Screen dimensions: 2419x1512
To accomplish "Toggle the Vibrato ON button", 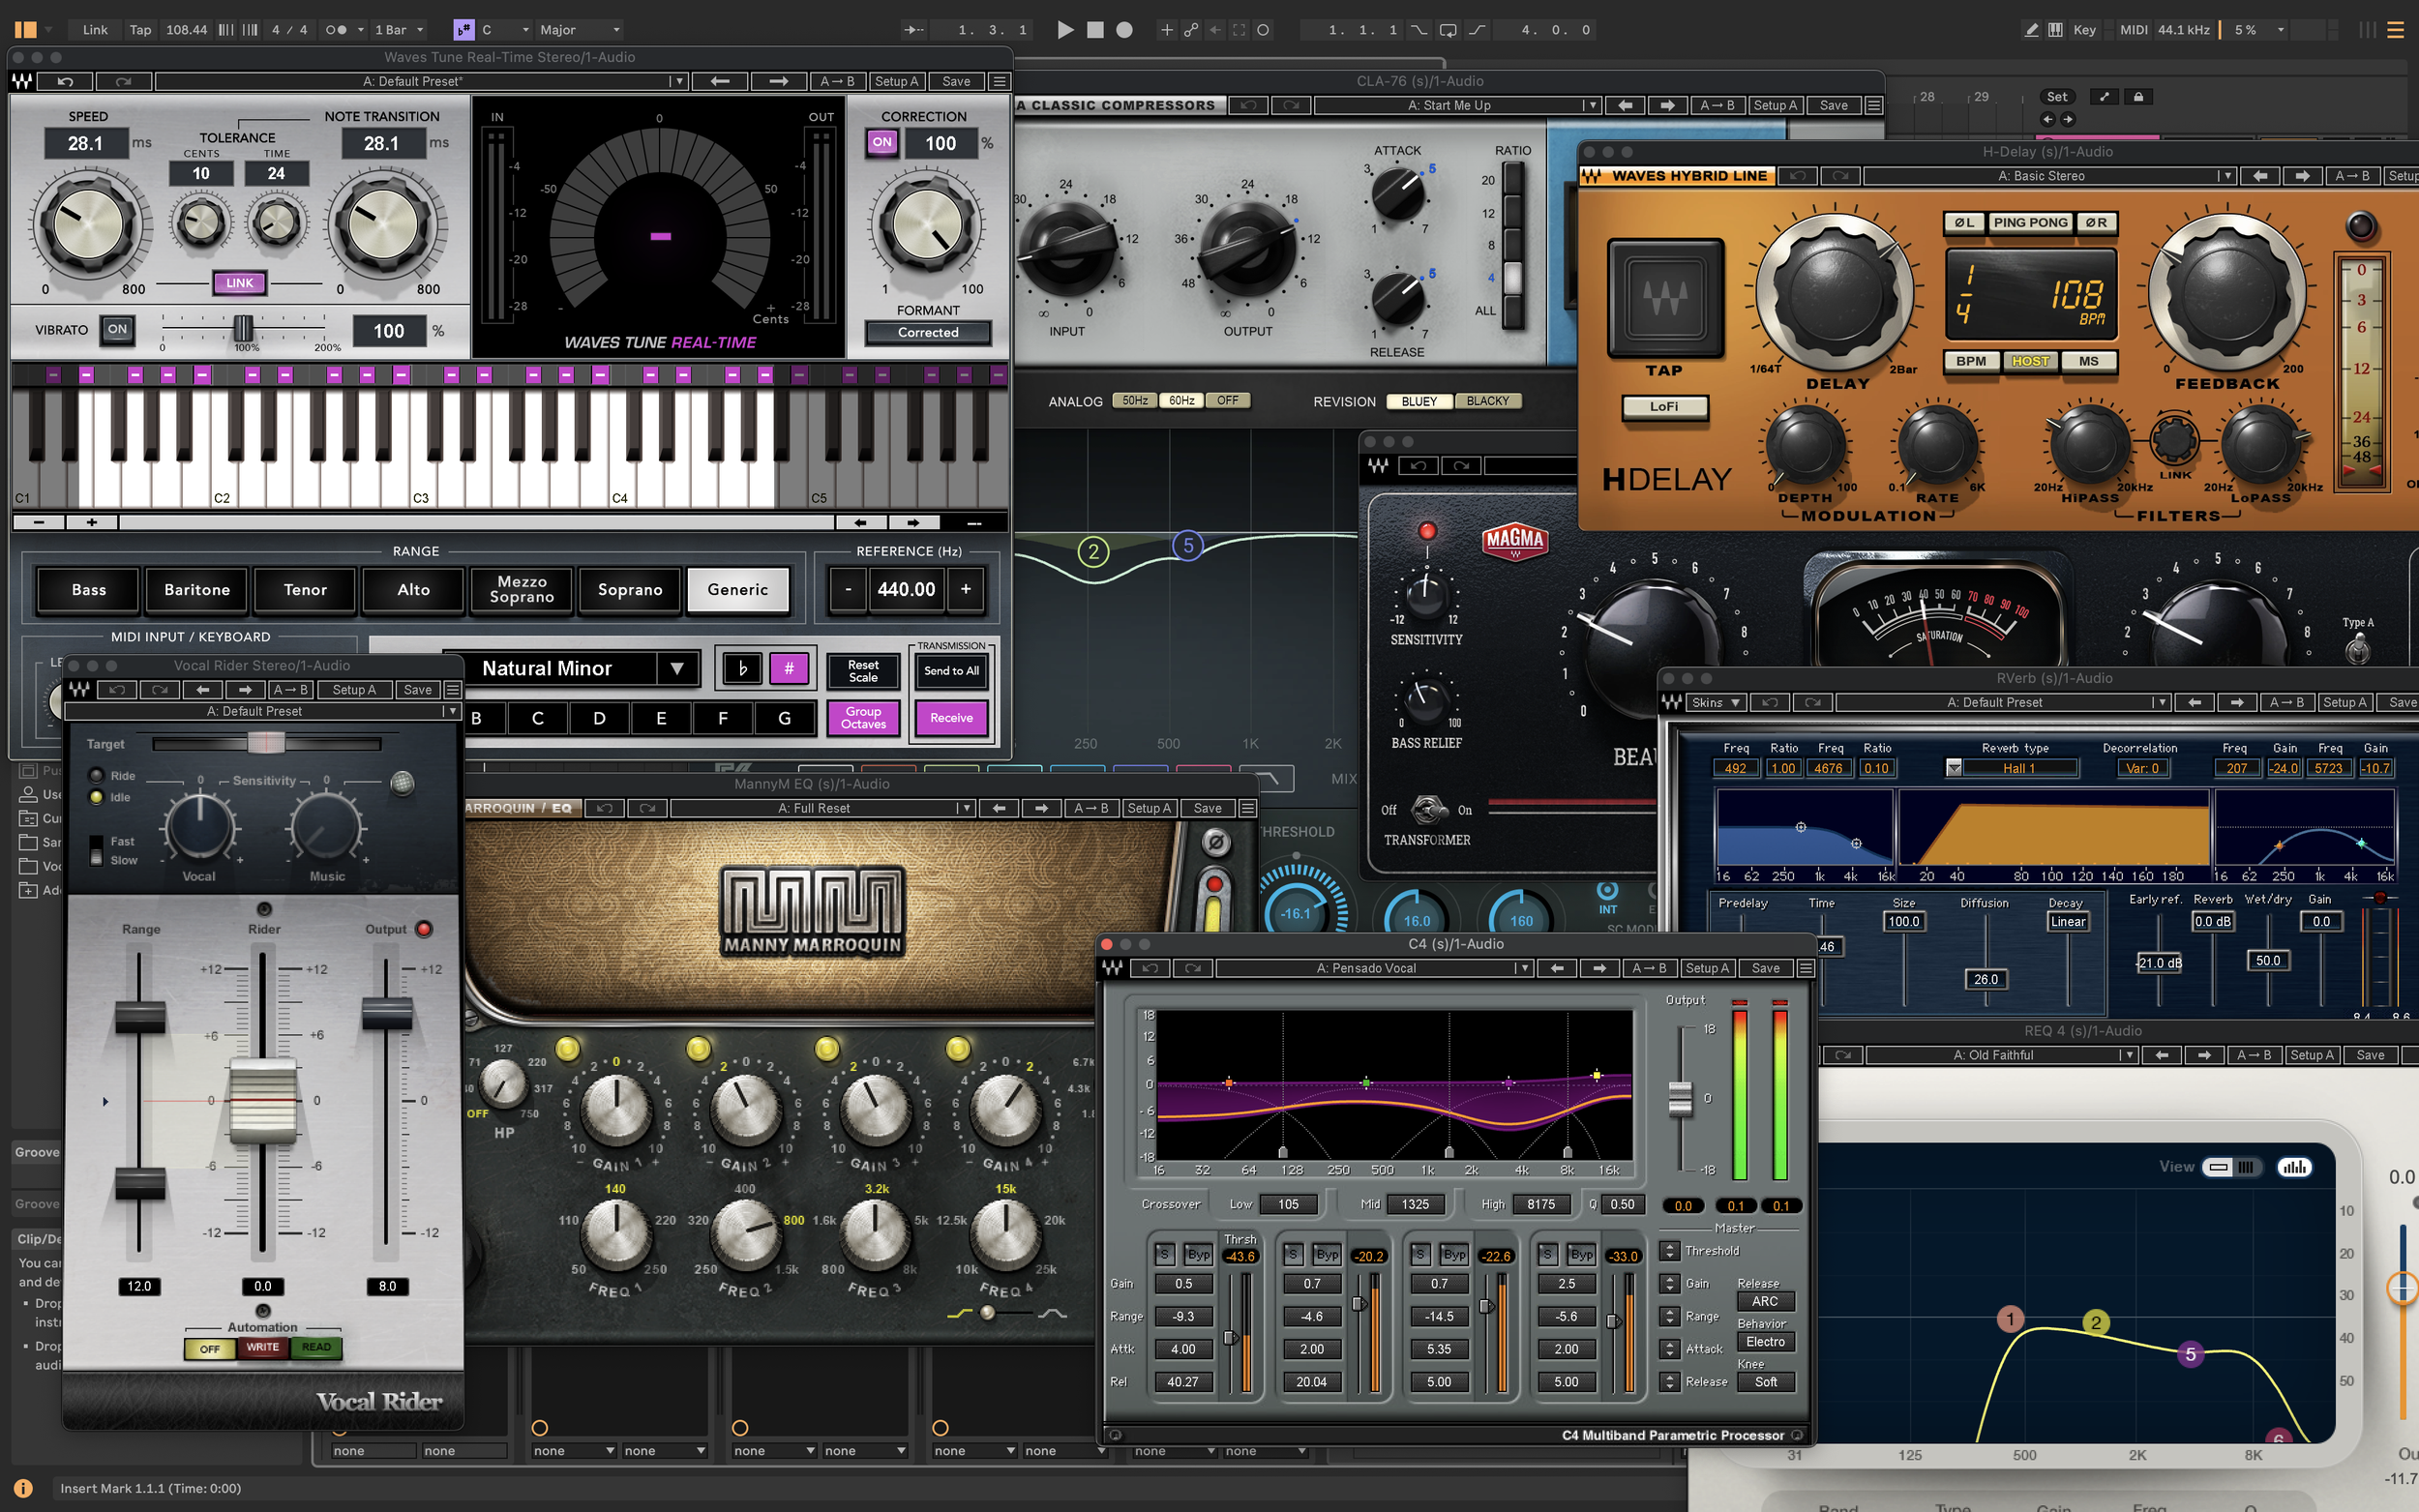I will (117, 329).
